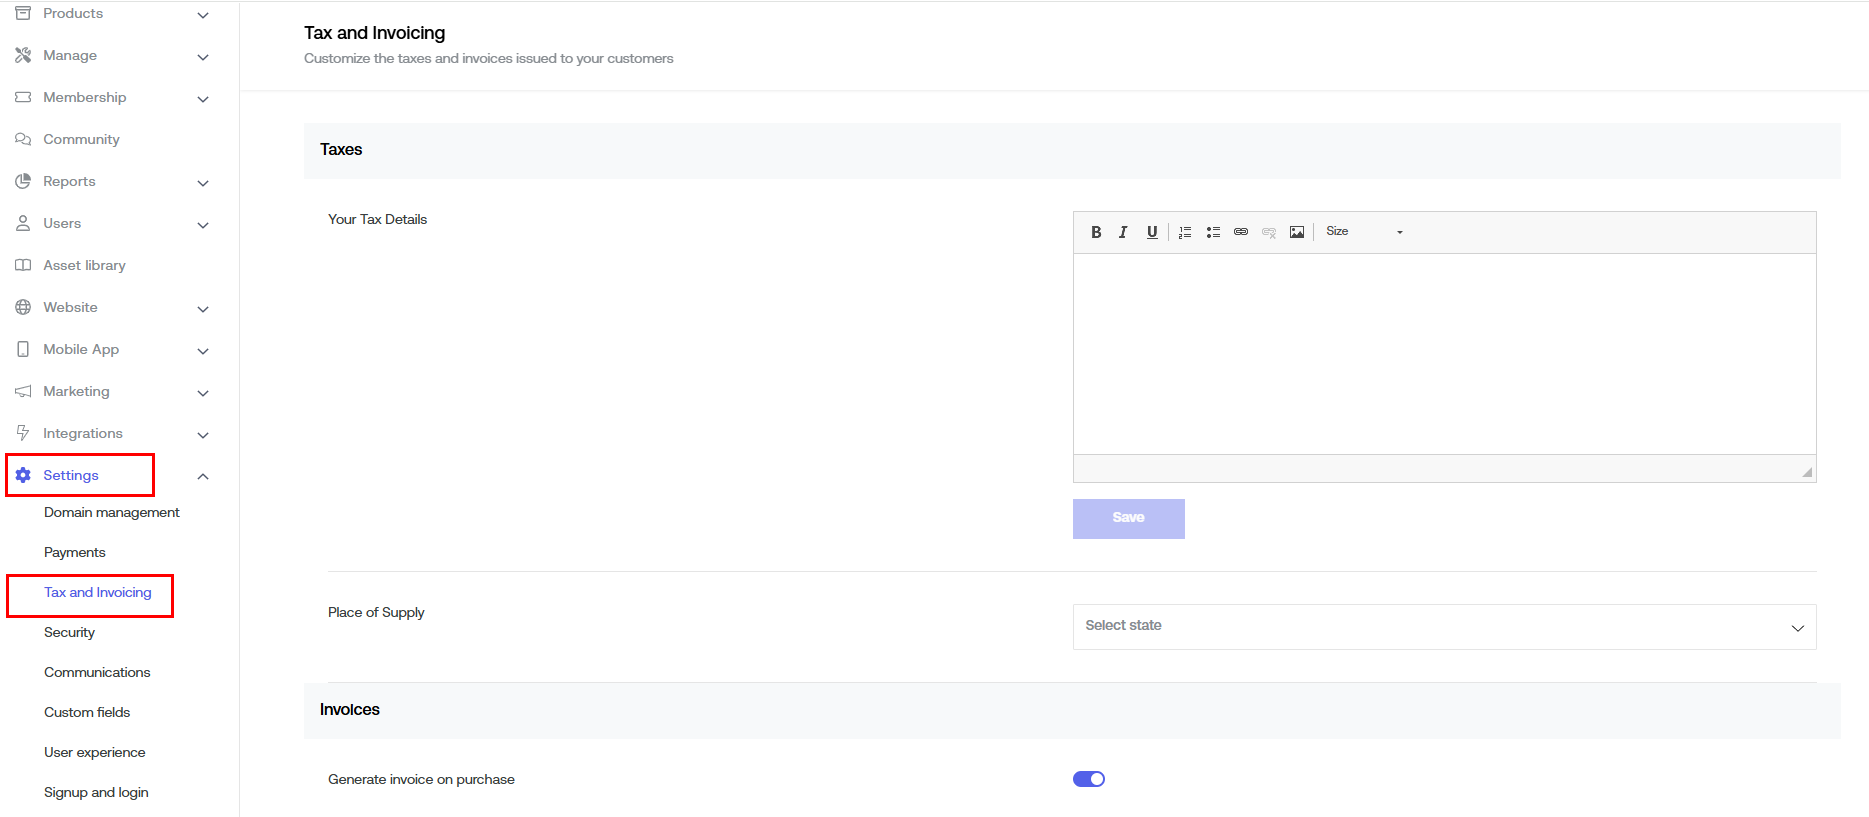
Task: Go to Security settings
Action: 70,632
